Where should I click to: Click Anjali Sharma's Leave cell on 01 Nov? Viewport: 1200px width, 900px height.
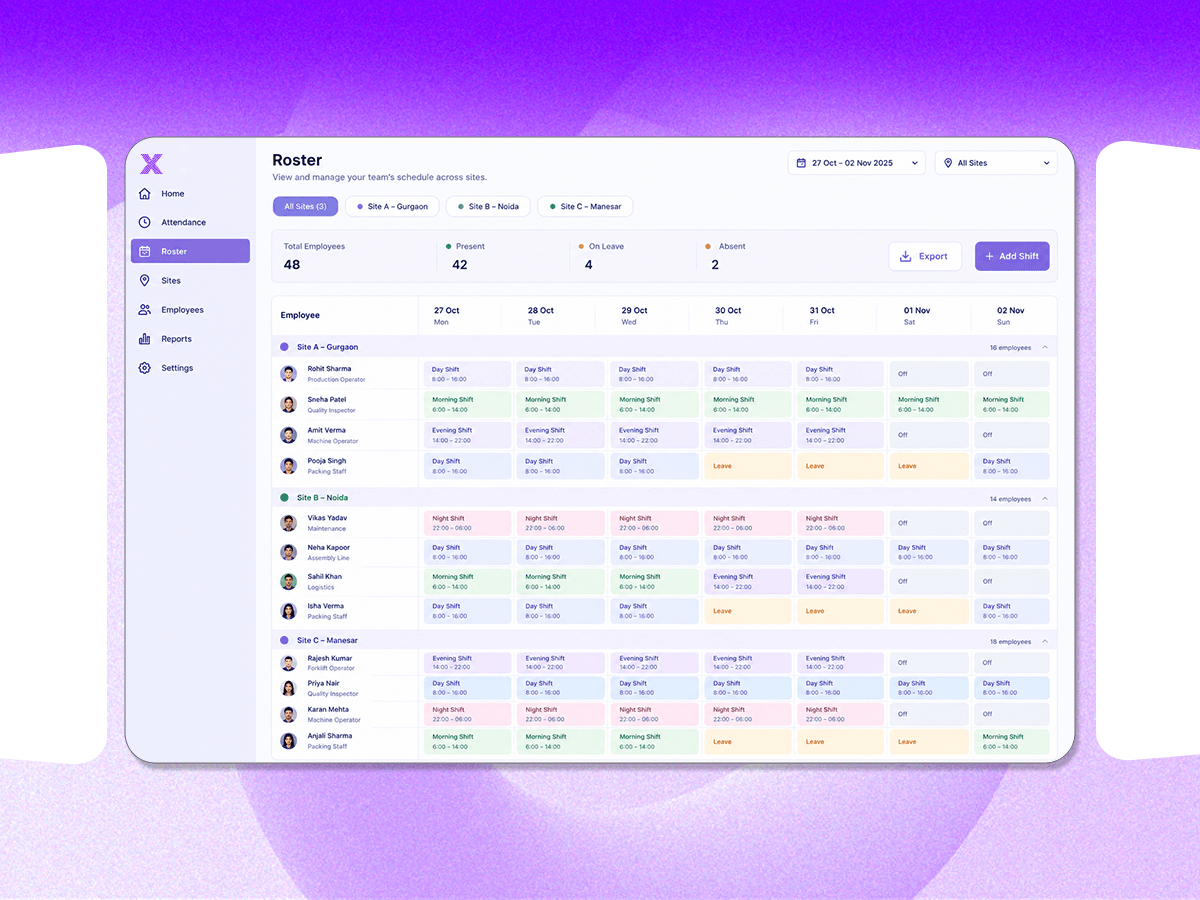pyautogui.click(x=929, y=742)
